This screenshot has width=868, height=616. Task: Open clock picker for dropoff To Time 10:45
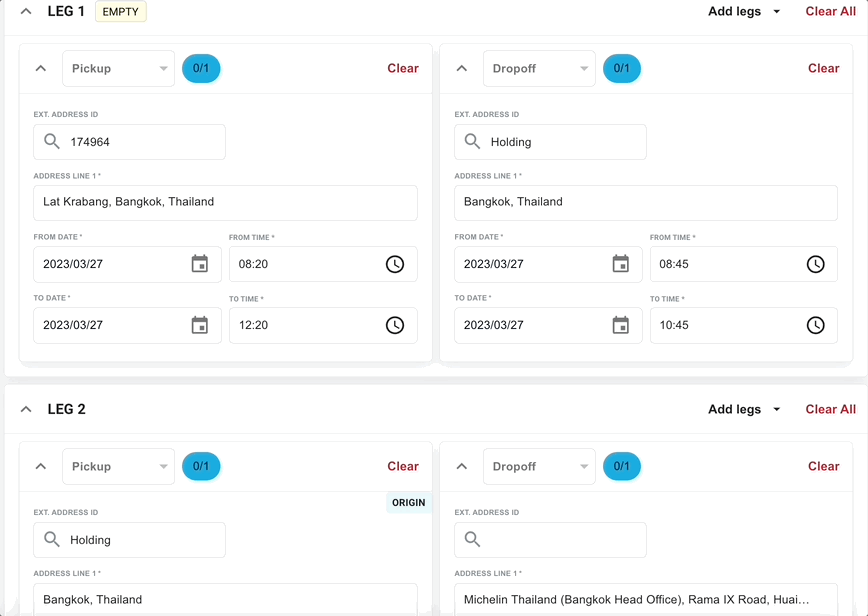point(815,325)
